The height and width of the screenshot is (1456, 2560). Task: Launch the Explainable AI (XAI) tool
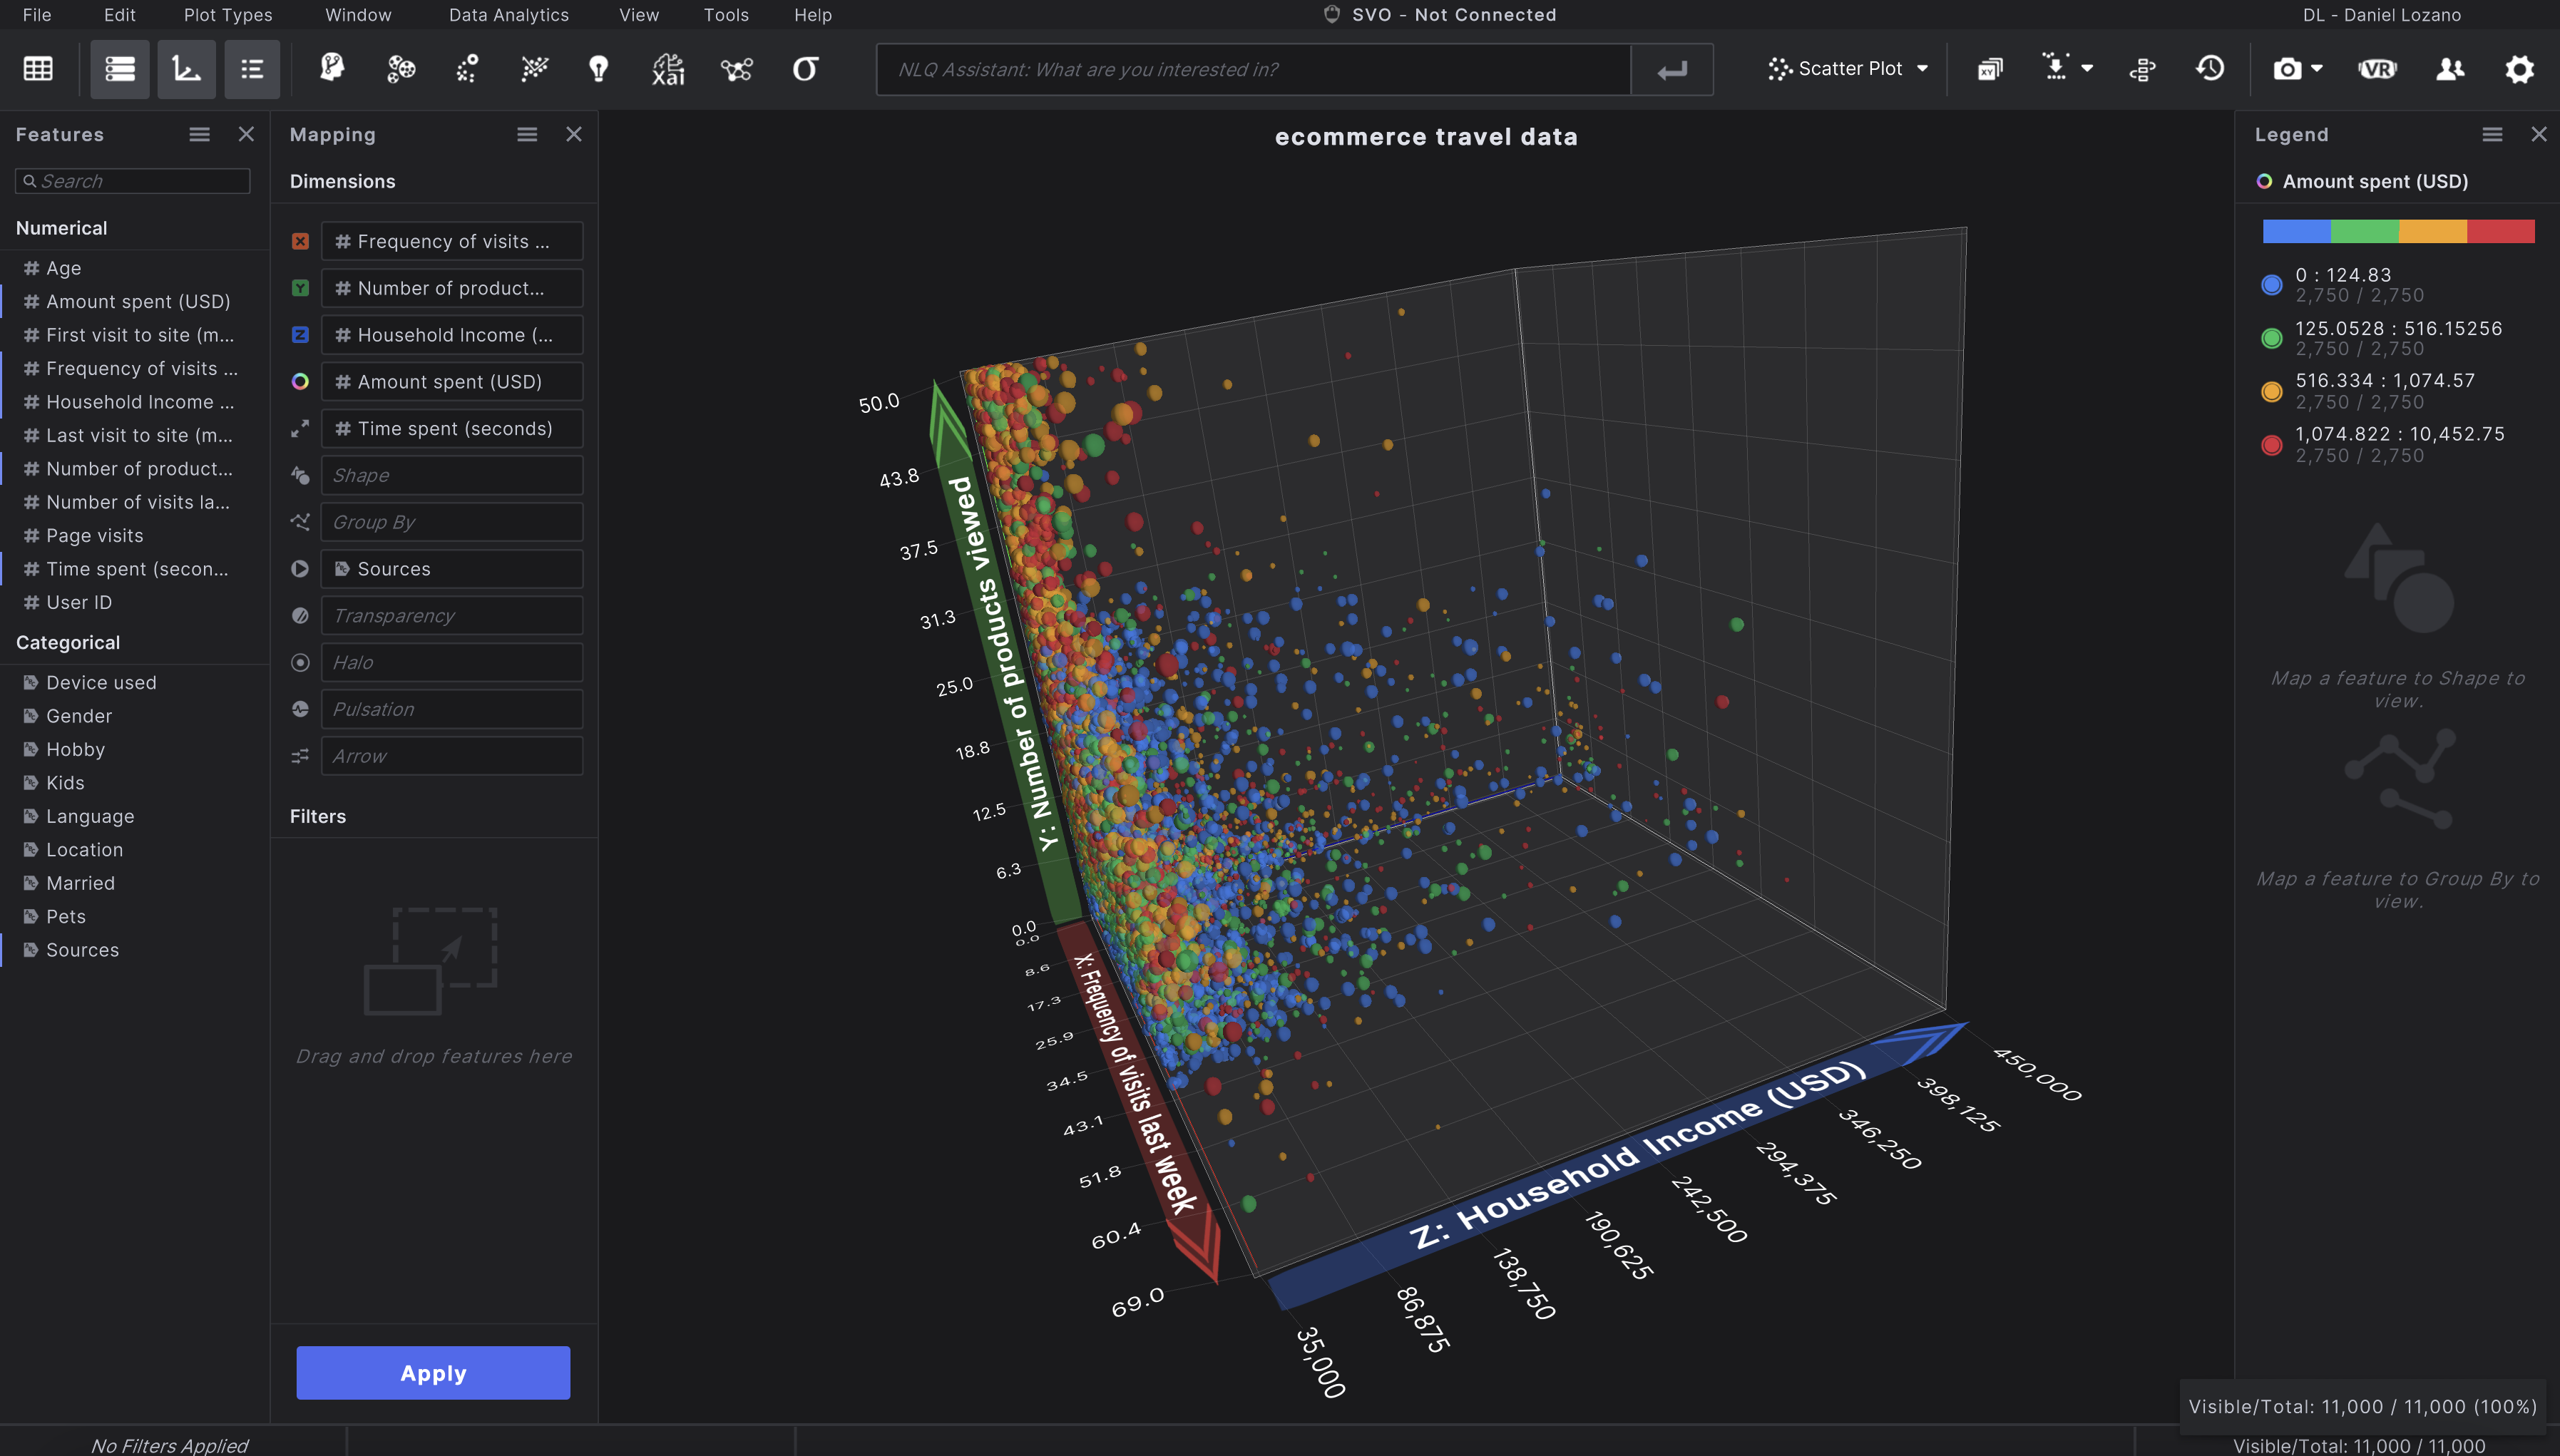point(667,69)
